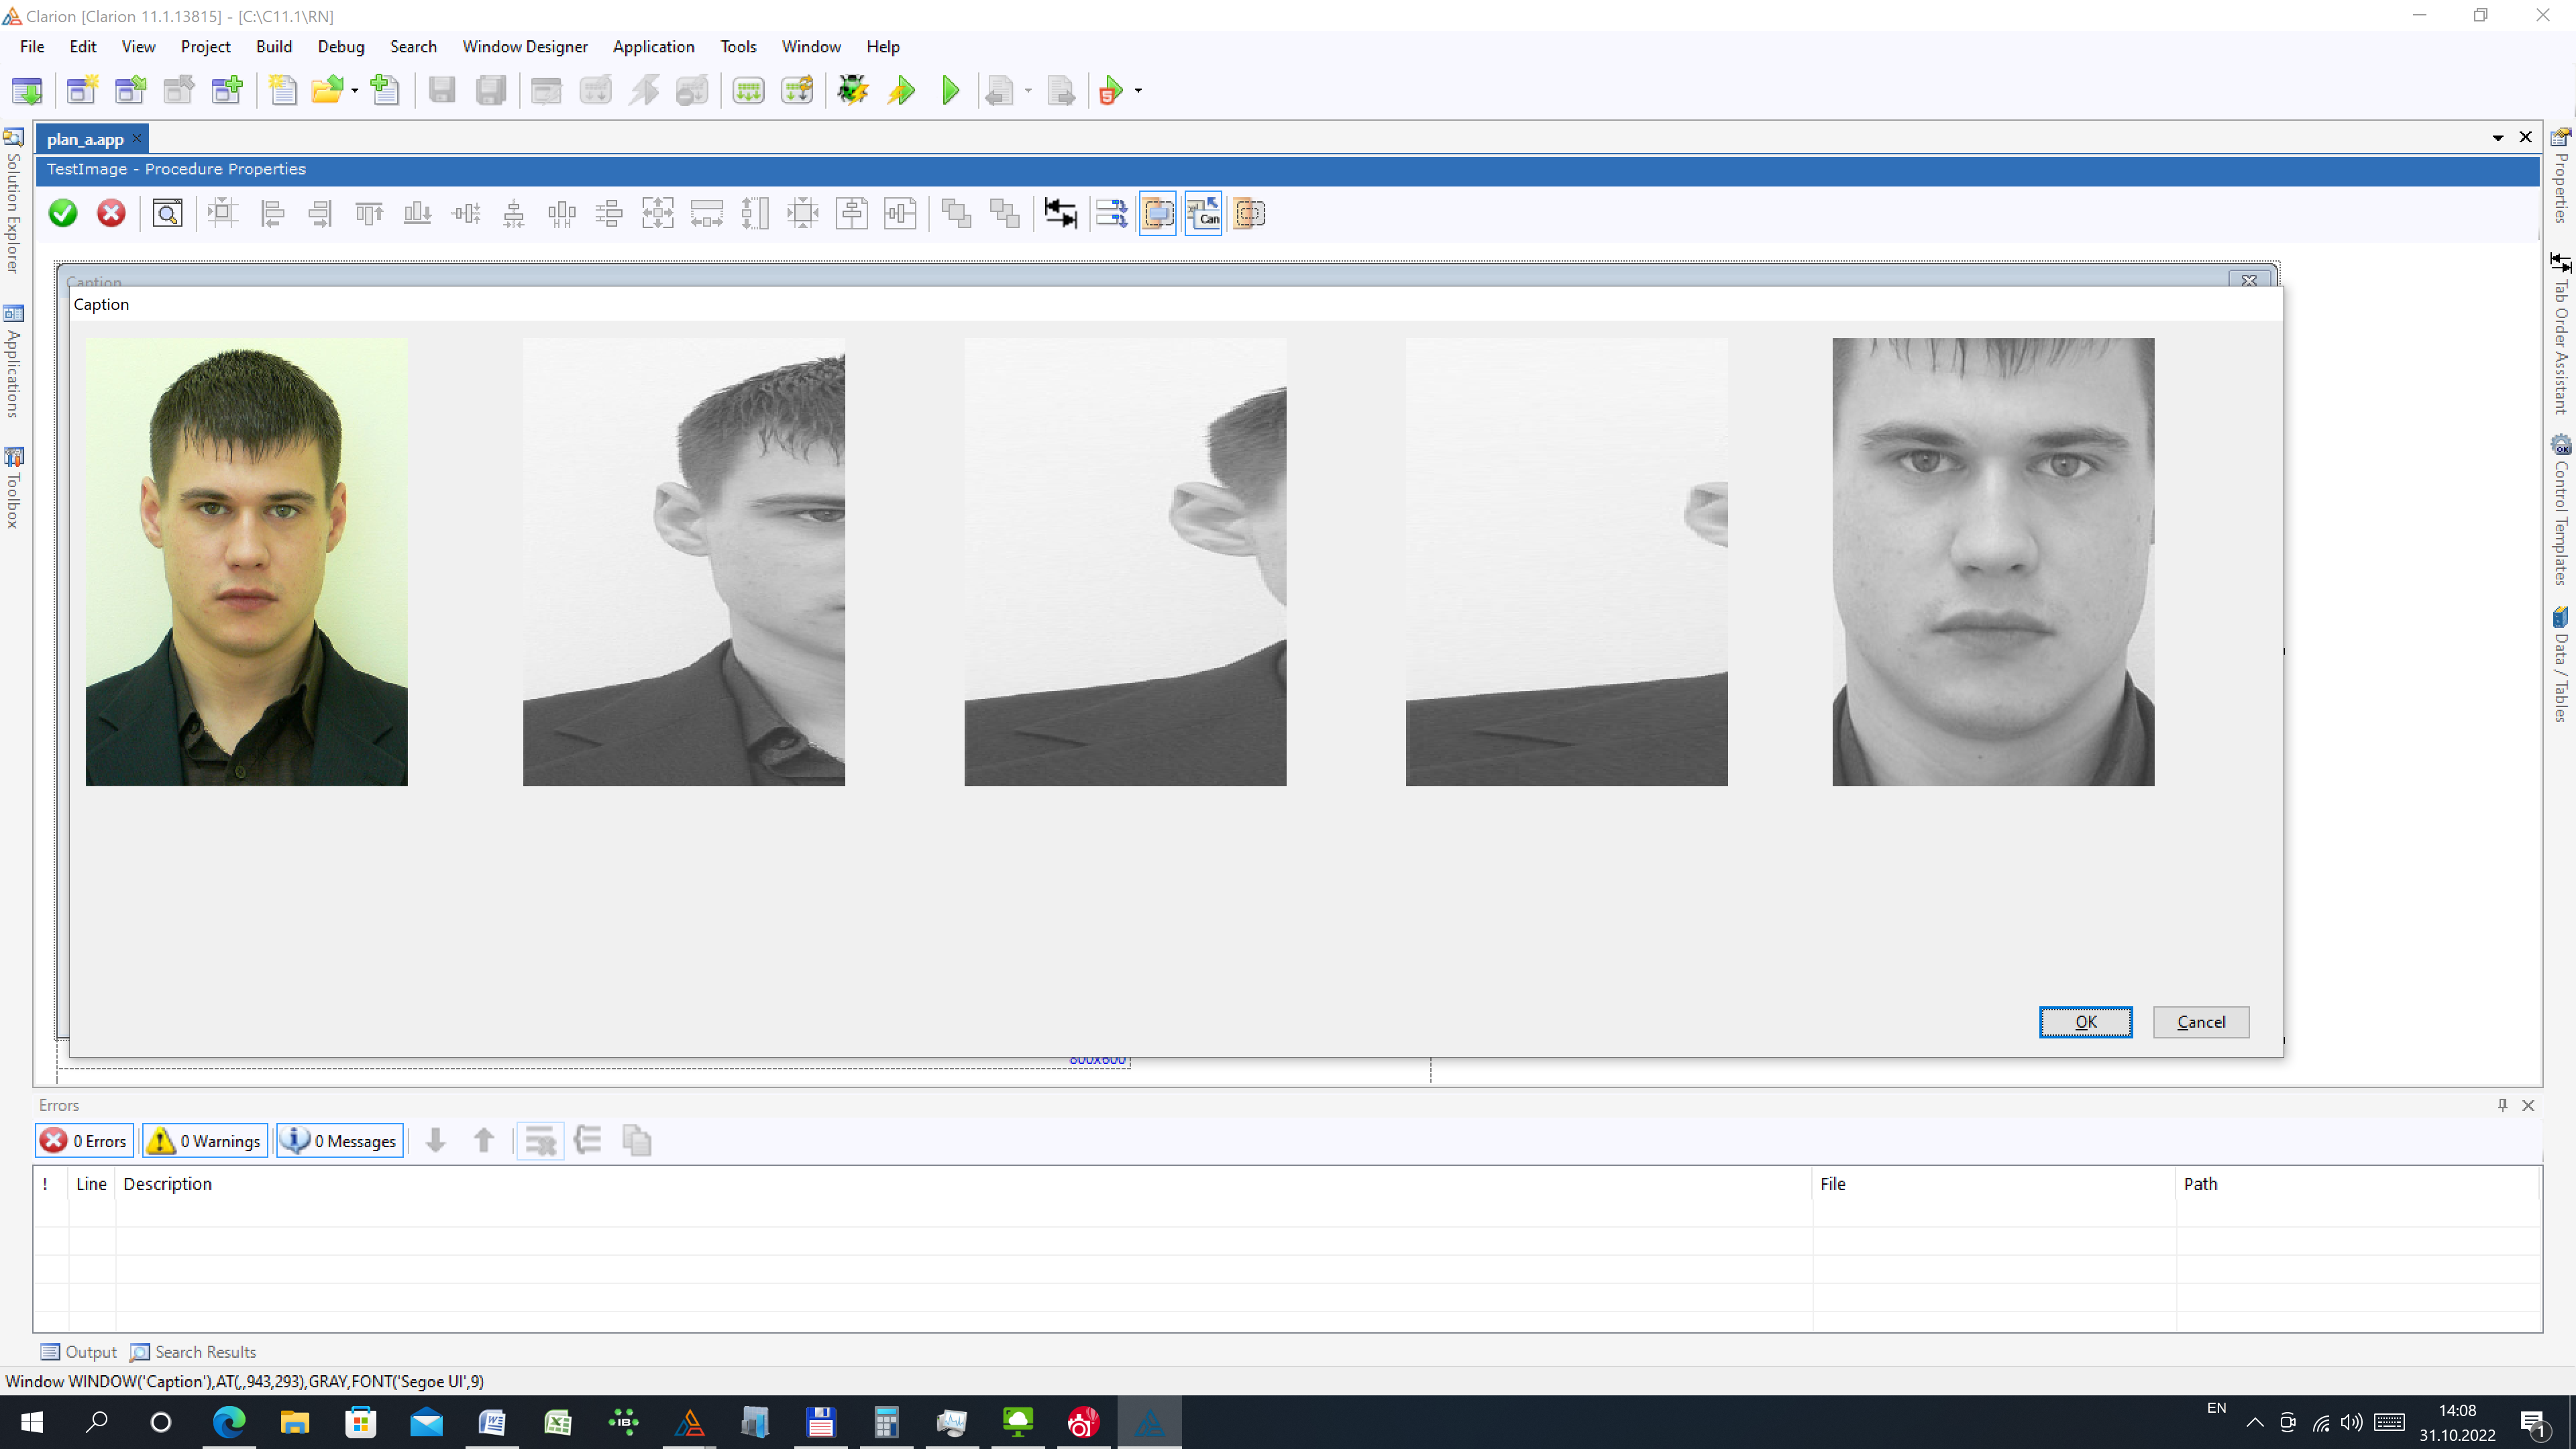Viewport: 2576px width, 1449px height.
Task: Select the OK button in designer
Action: 2085,1022
